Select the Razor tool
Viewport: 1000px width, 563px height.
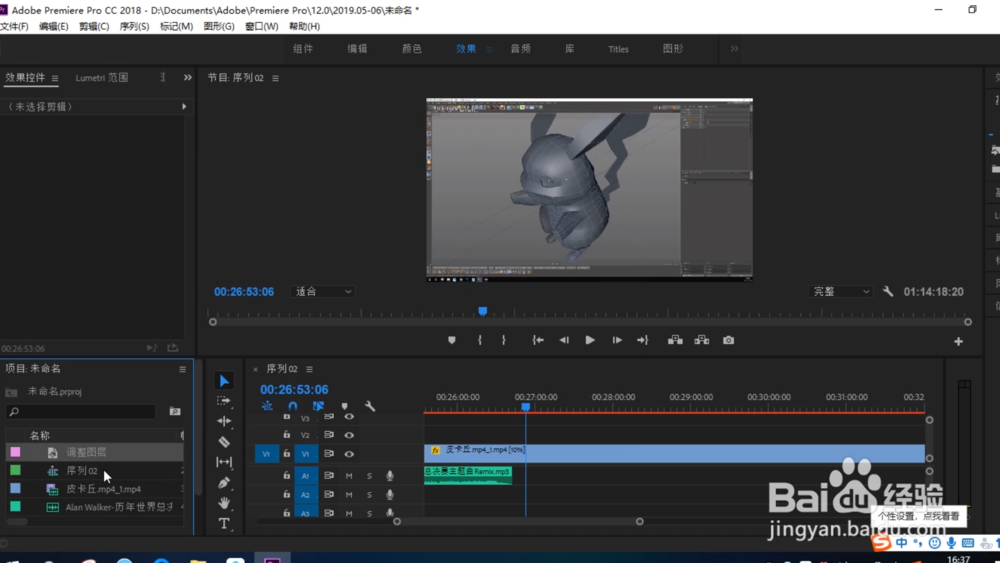(x=224, y=441)
